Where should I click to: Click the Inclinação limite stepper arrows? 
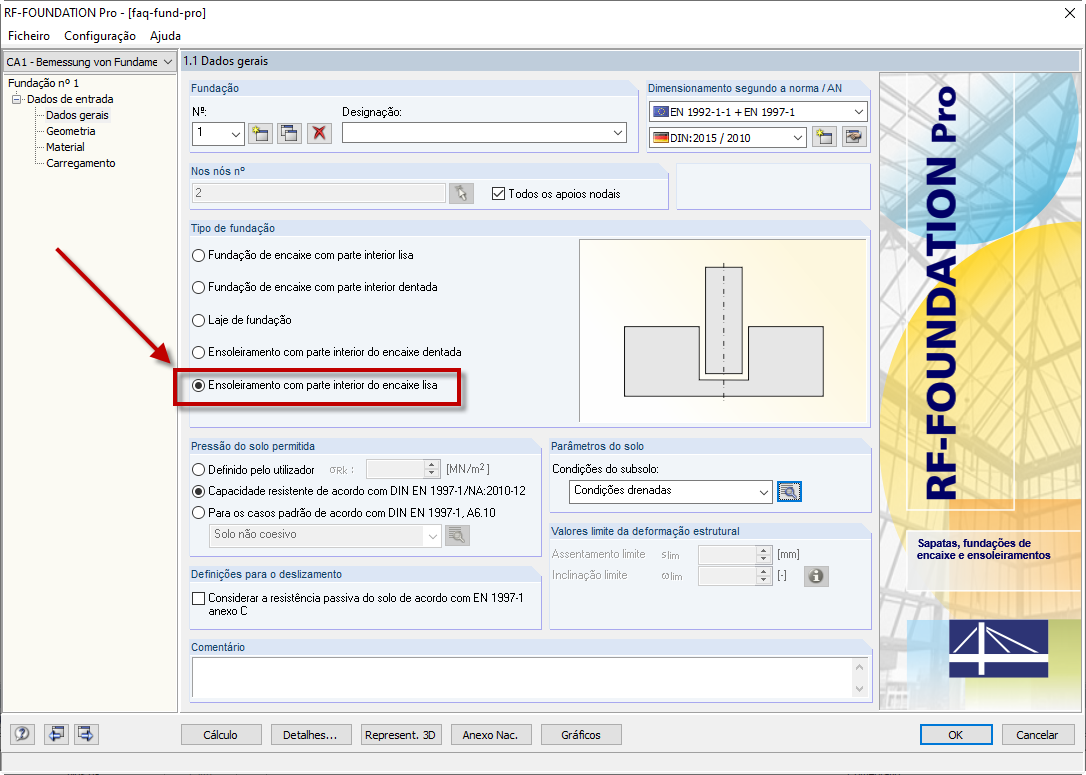coord(764,576)
